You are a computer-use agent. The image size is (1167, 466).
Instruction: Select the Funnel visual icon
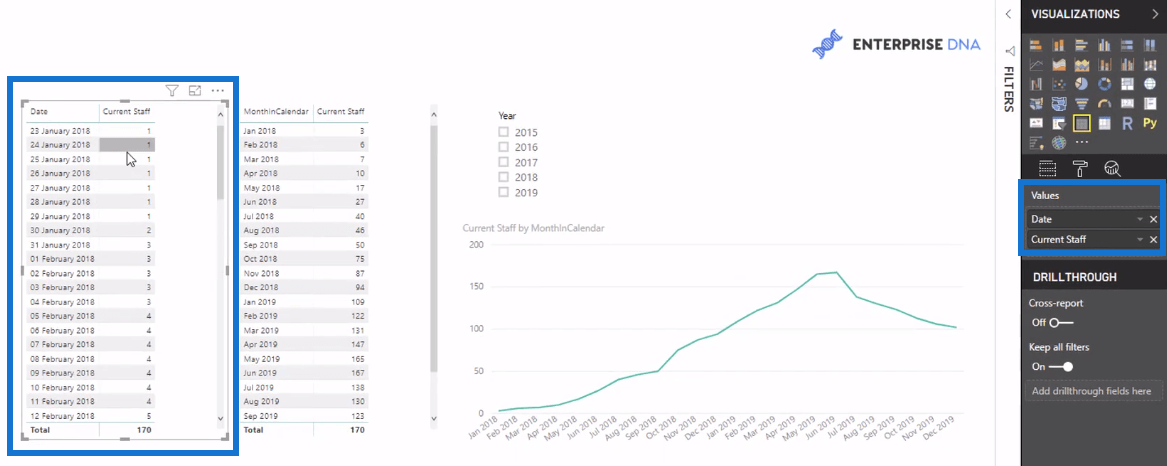click(x=1081, y=103)
